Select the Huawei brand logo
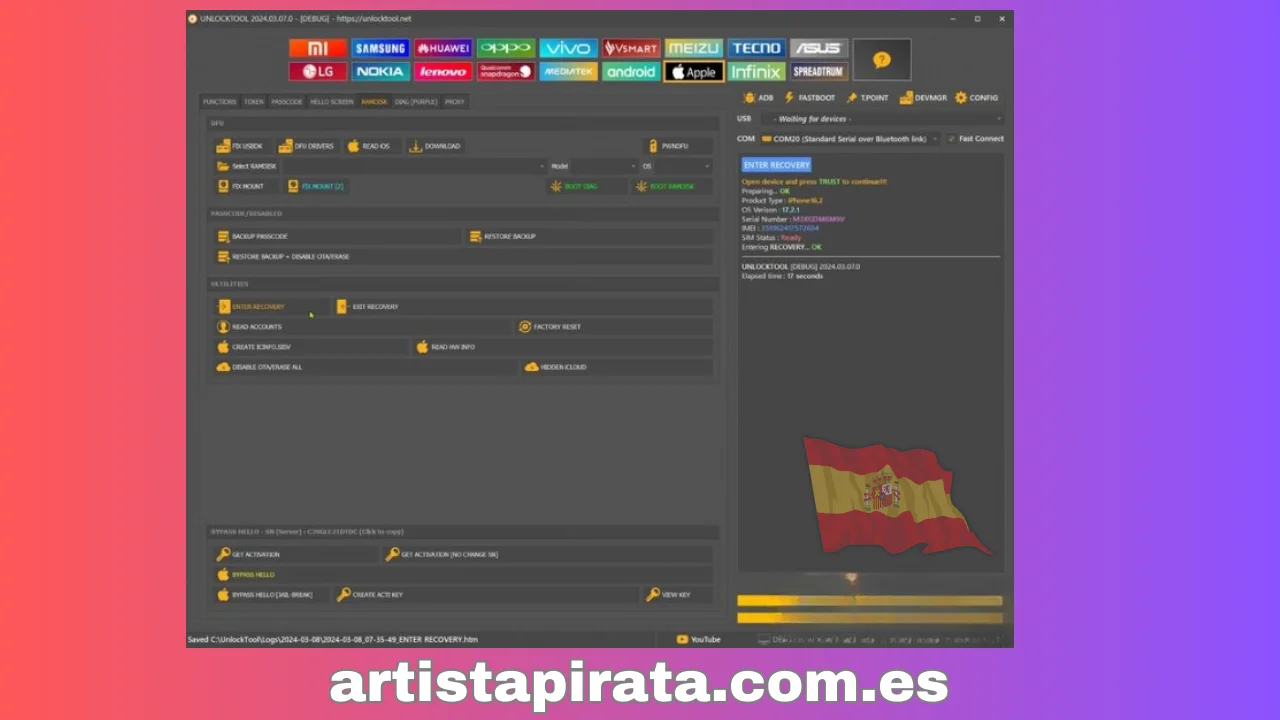This screenshot has width=1280, height=720. (443, 48)
